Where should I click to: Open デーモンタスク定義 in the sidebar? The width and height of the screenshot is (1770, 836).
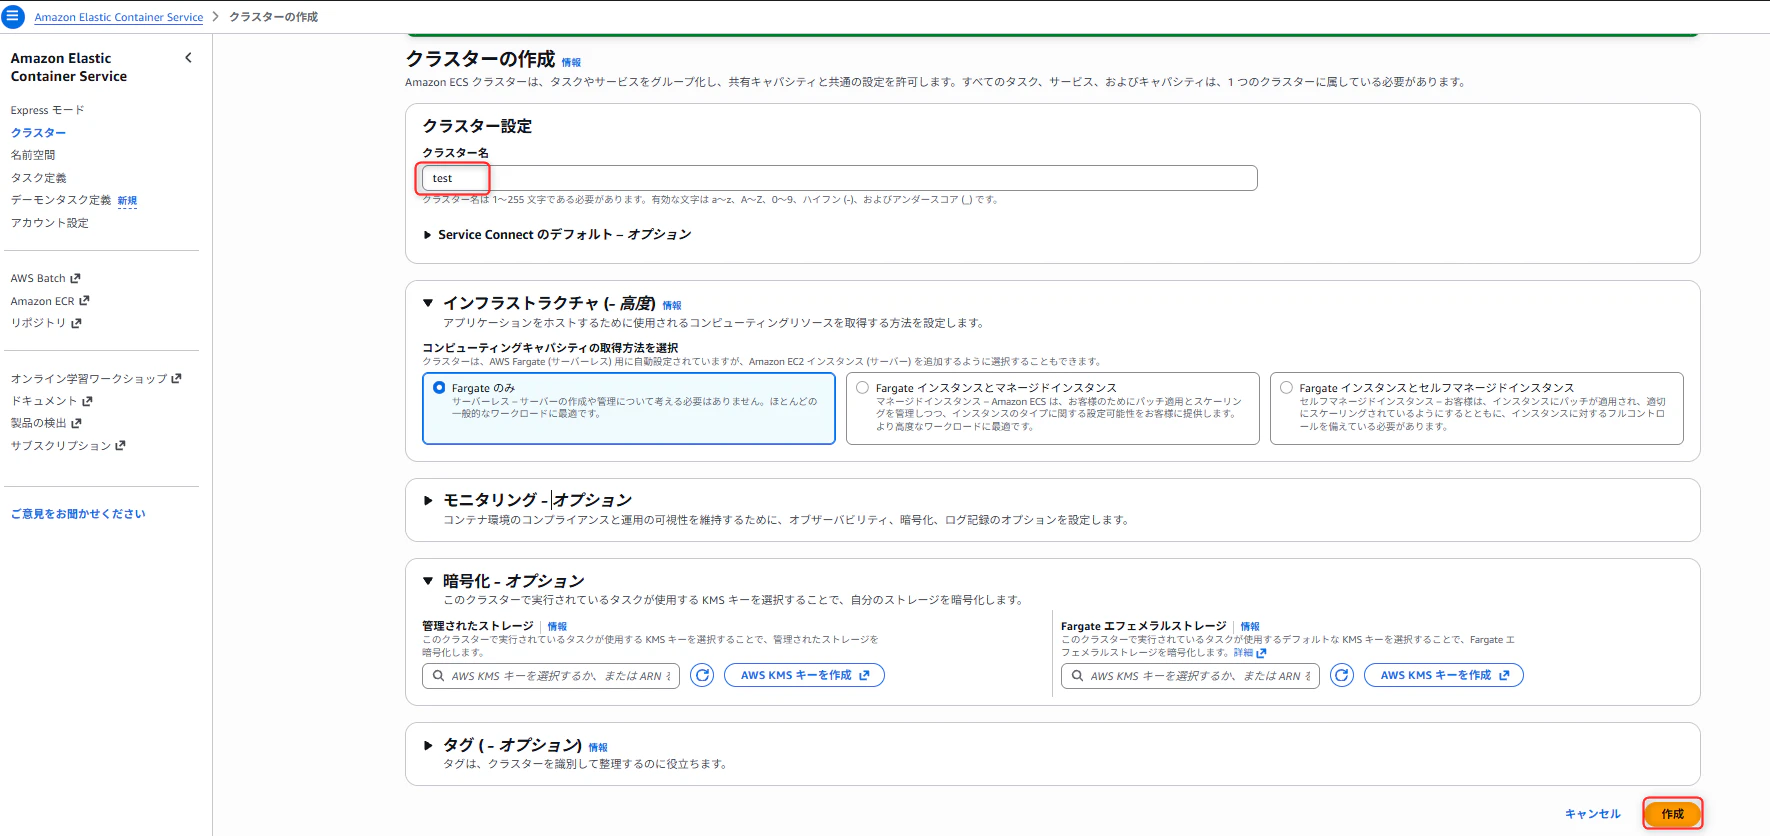[x=61, y=200]
